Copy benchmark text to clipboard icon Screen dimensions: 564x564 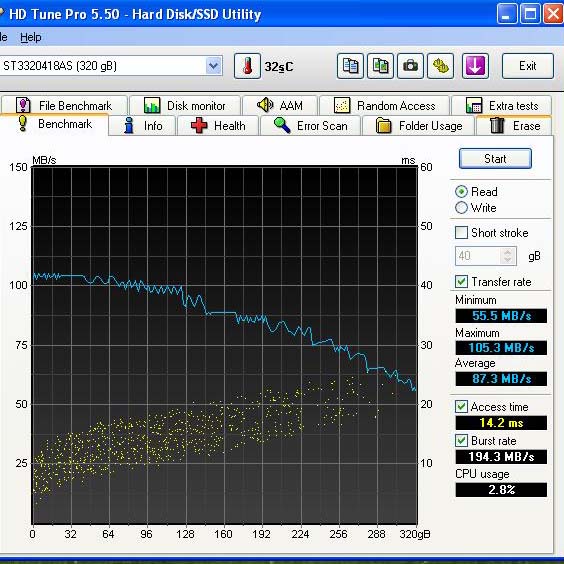coord(350,66)
